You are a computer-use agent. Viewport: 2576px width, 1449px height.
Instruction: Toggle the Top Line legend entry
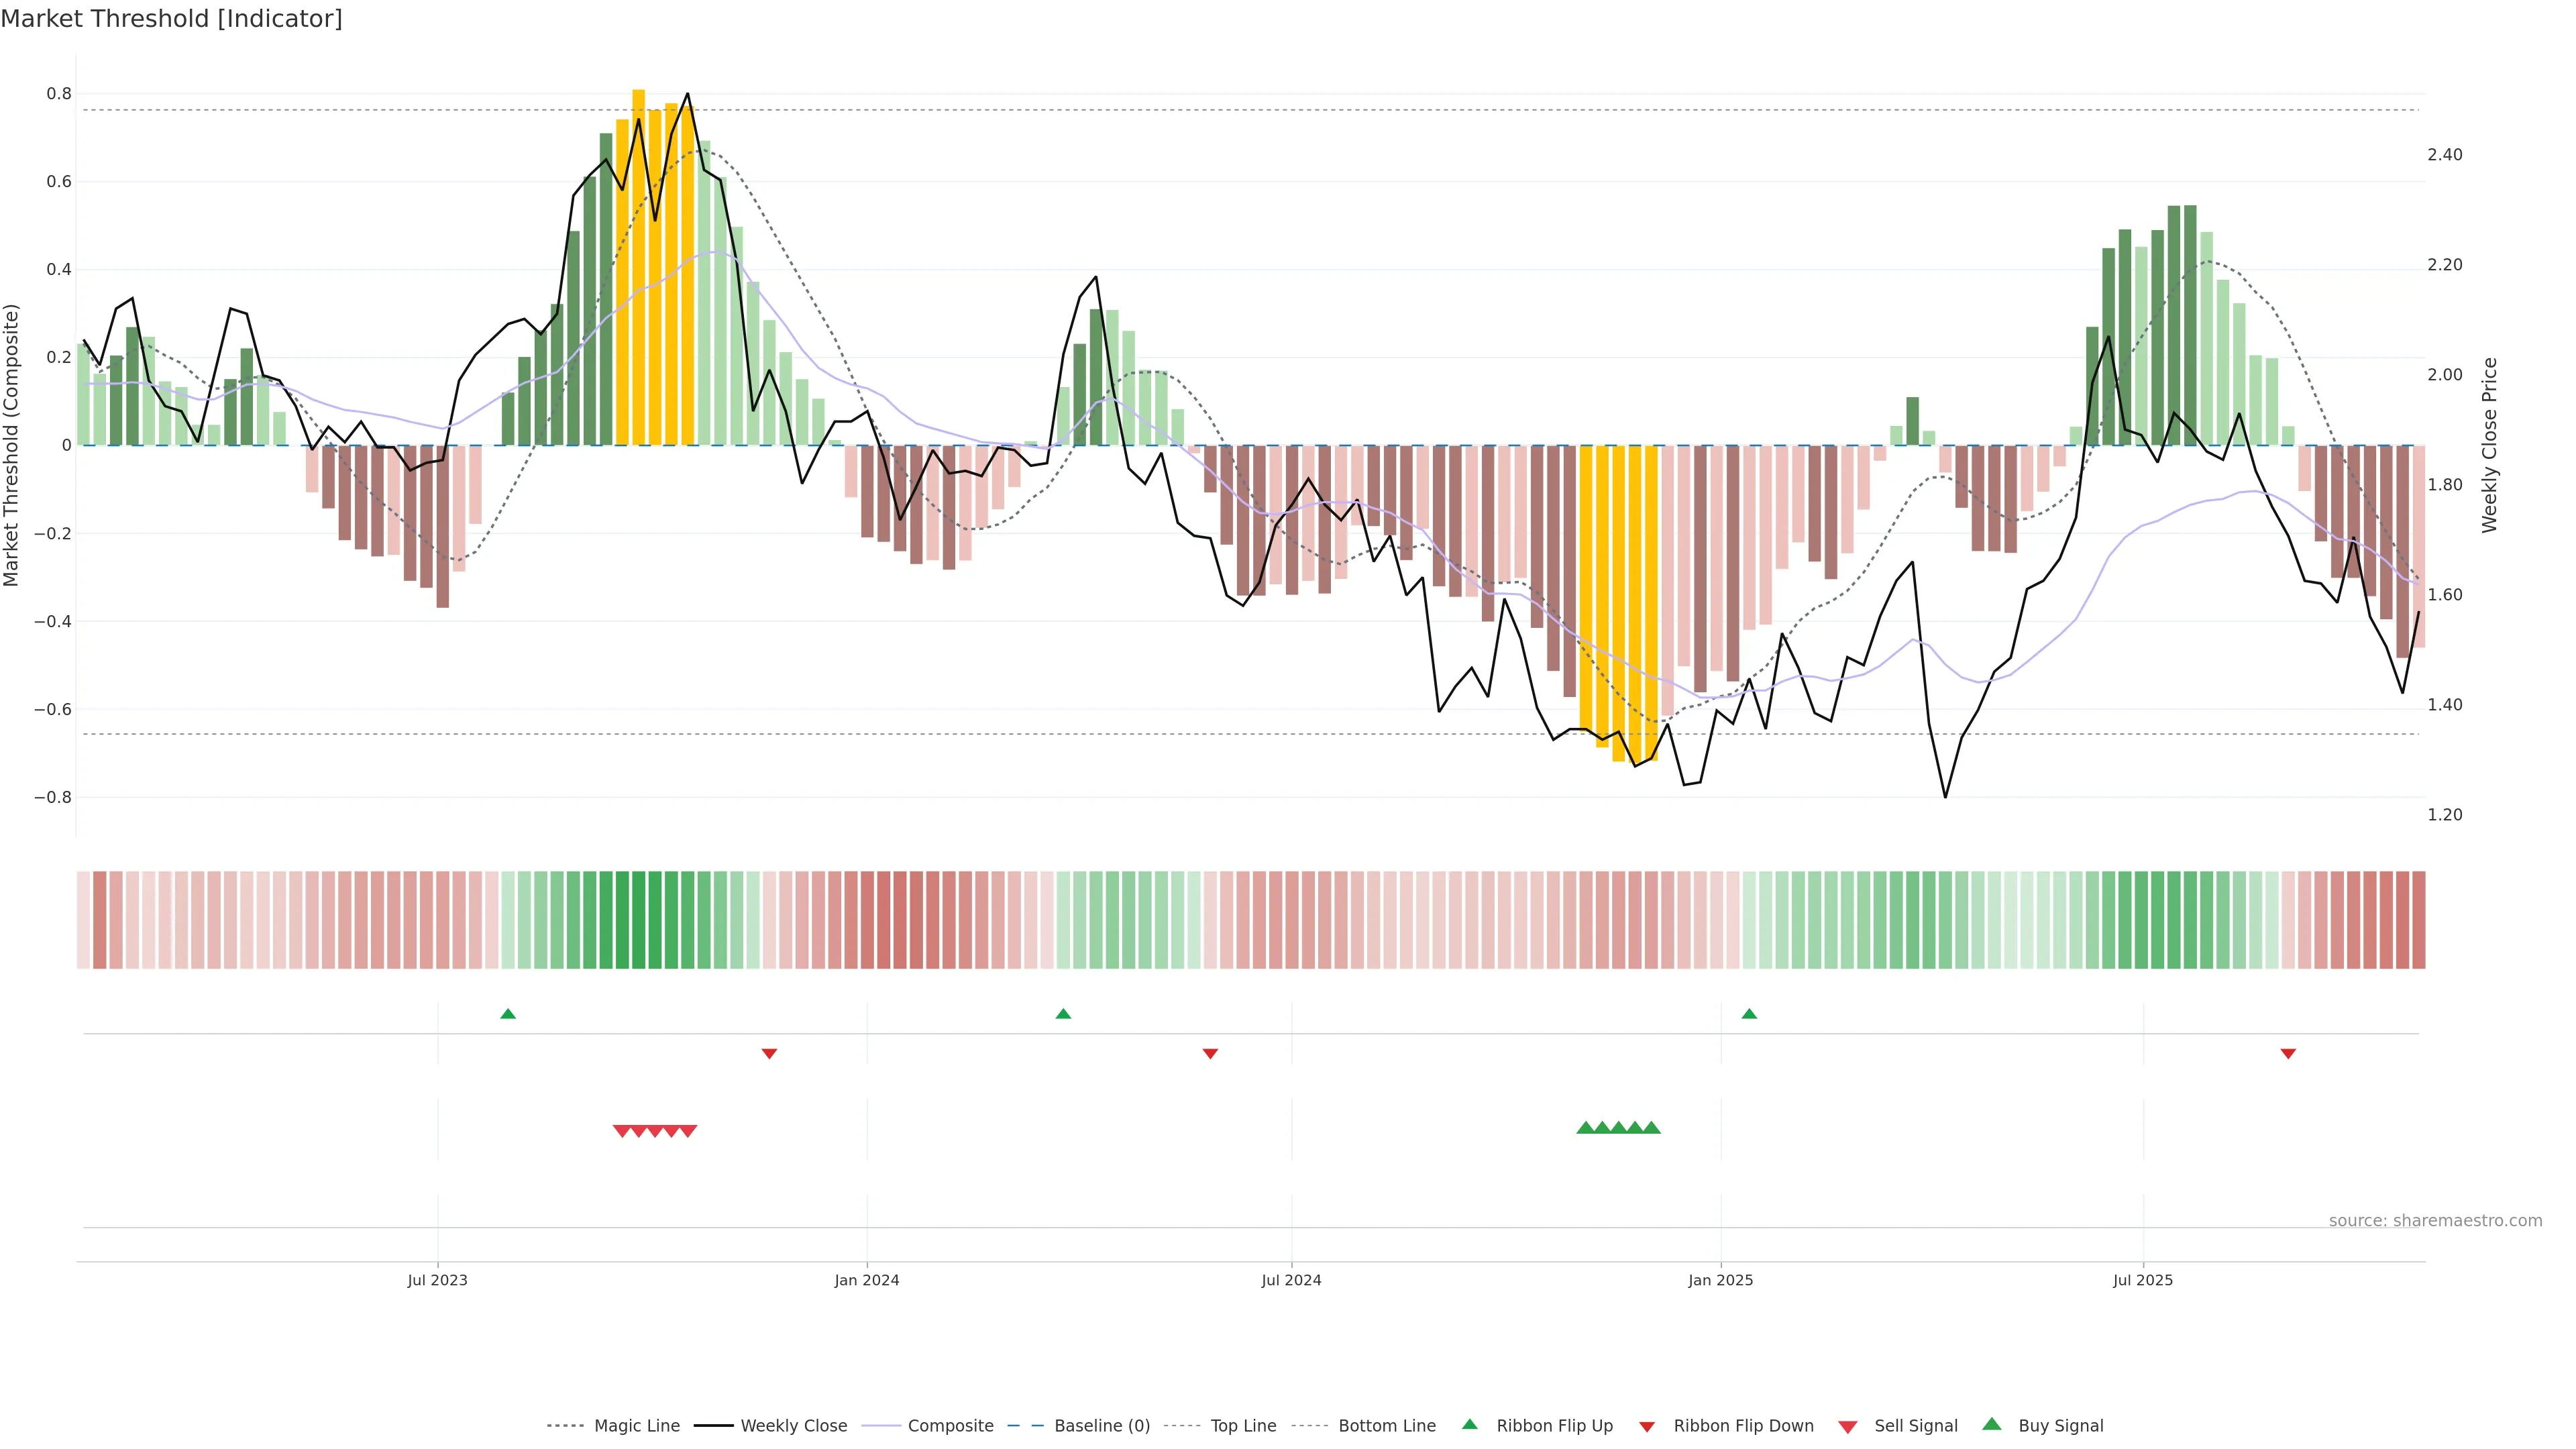(1243, 1426)
